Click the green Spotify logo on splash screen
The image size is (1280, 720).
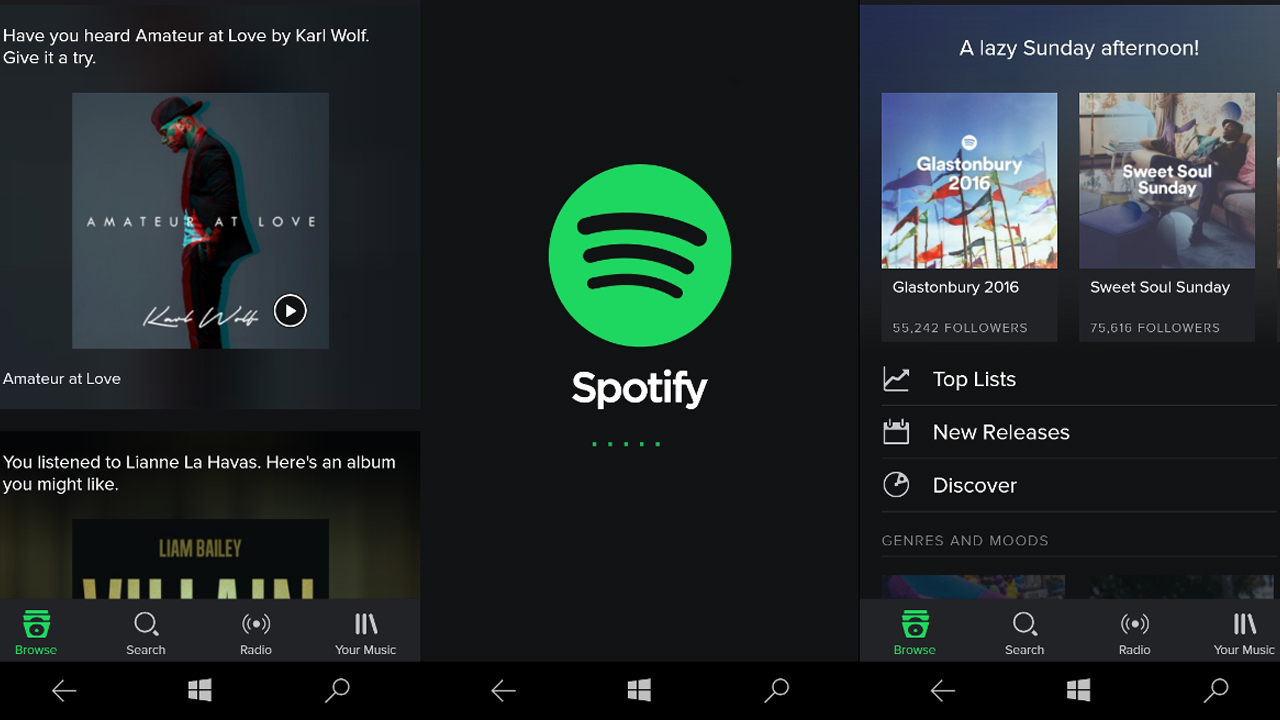(x=640, y=256)
